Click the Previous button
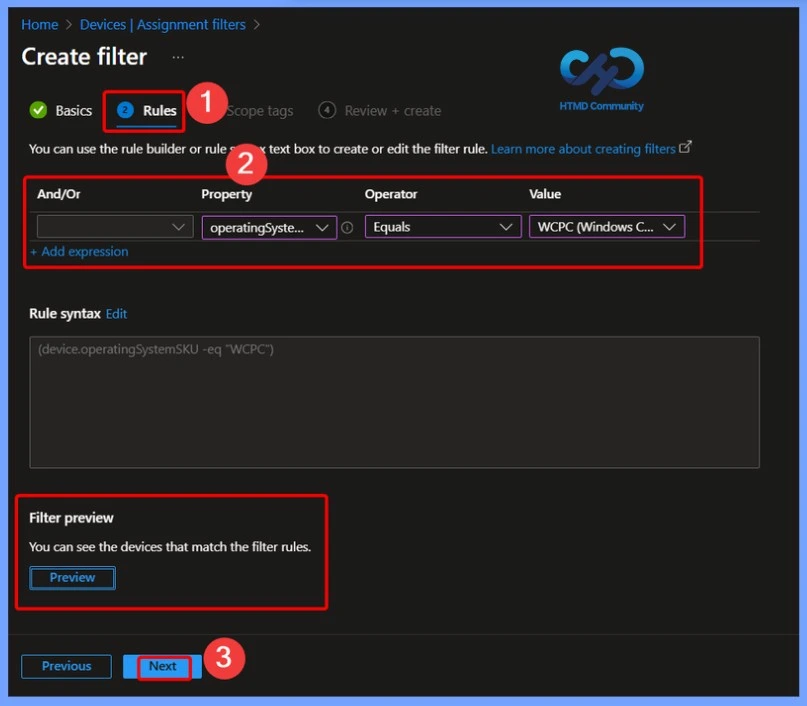This screenshot has height=706, width=807. click(67, 667)
